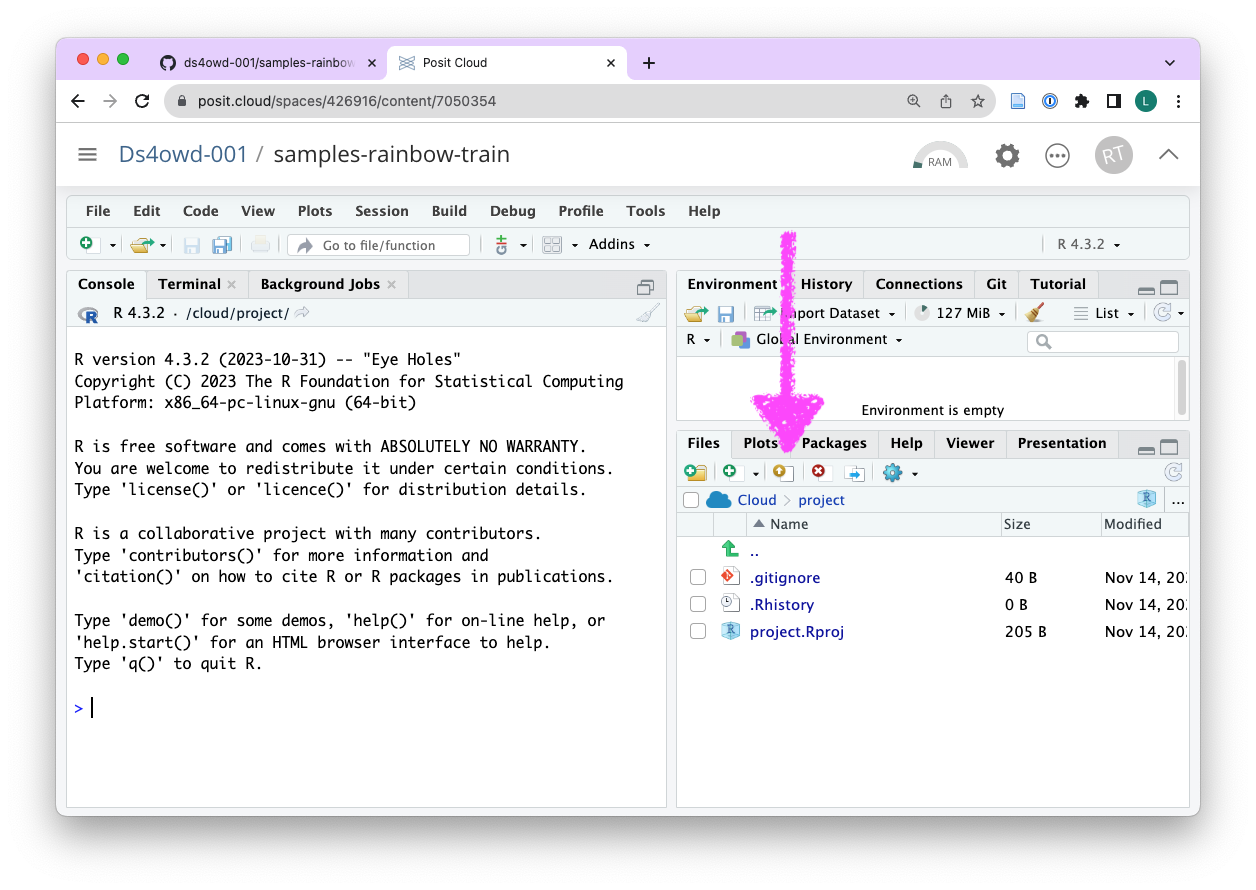Click the red Delete files icon
This screenshot has height=890, width=1256.
[x=820, y=472]
